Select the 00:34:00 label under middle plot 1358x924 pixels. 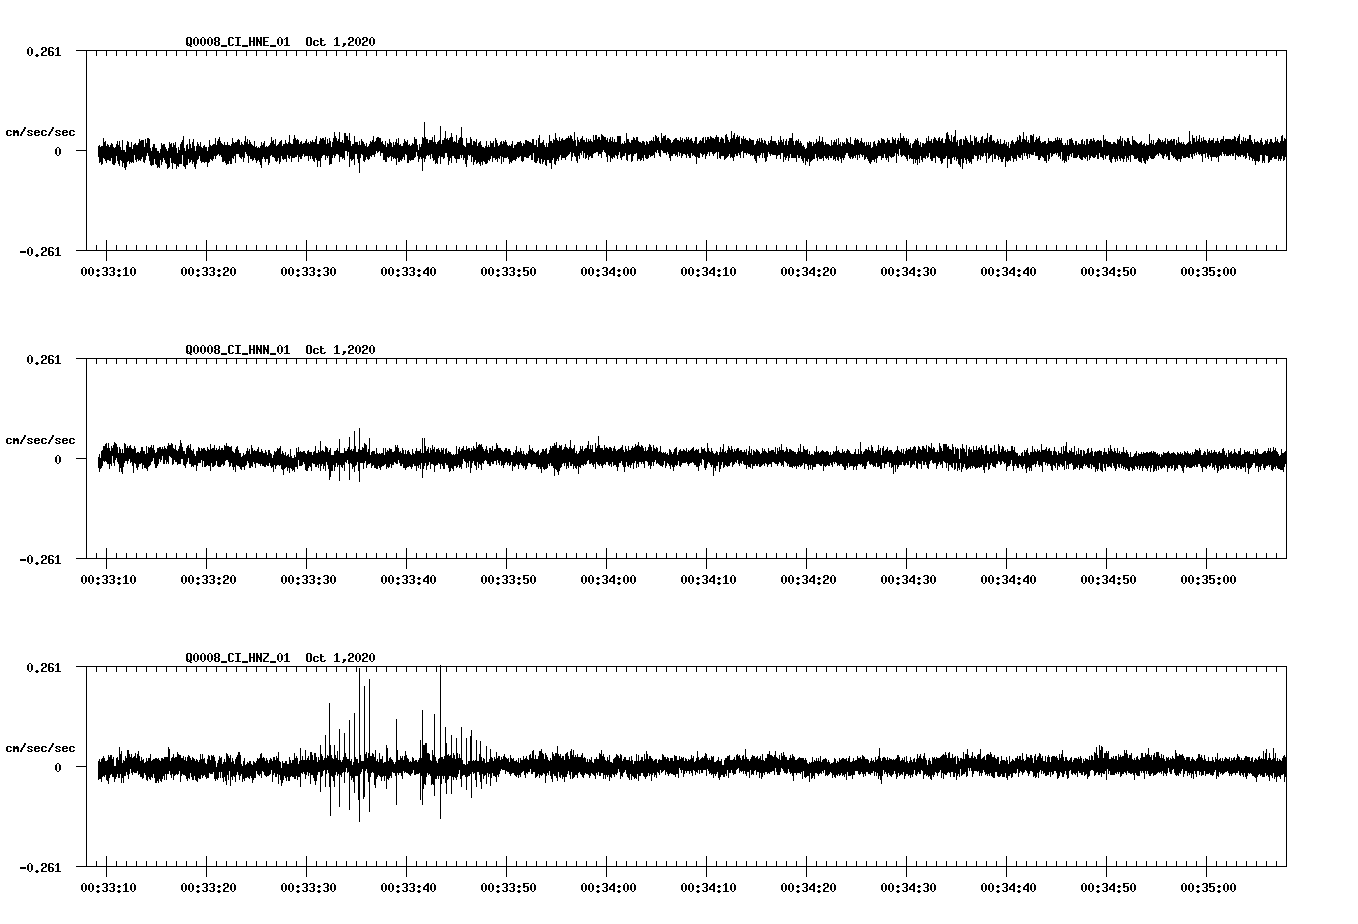pyautogui.click(x=608, y=577)
